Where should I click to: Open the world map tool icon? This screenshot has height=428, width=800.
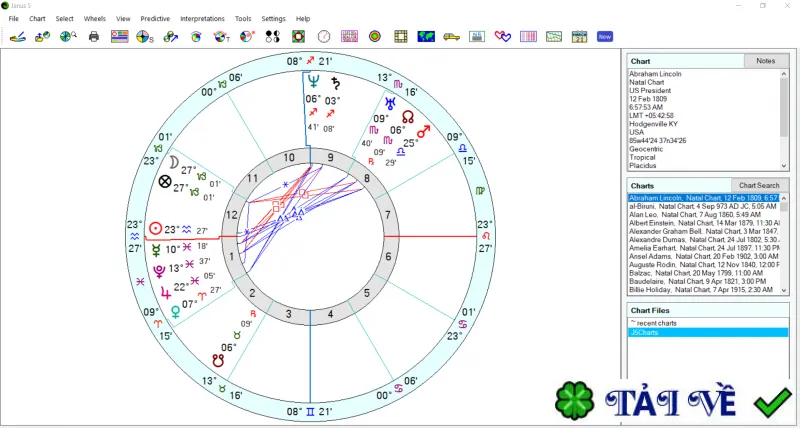[x=426, y=36]
